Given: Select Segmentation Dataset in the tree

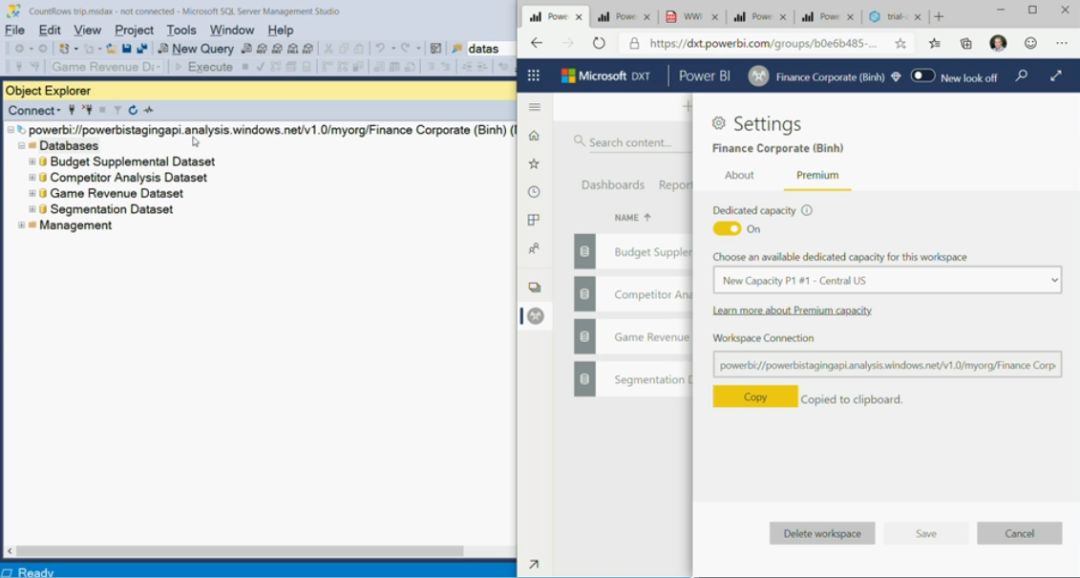Looking at the screenshot, I should [112, 209].
